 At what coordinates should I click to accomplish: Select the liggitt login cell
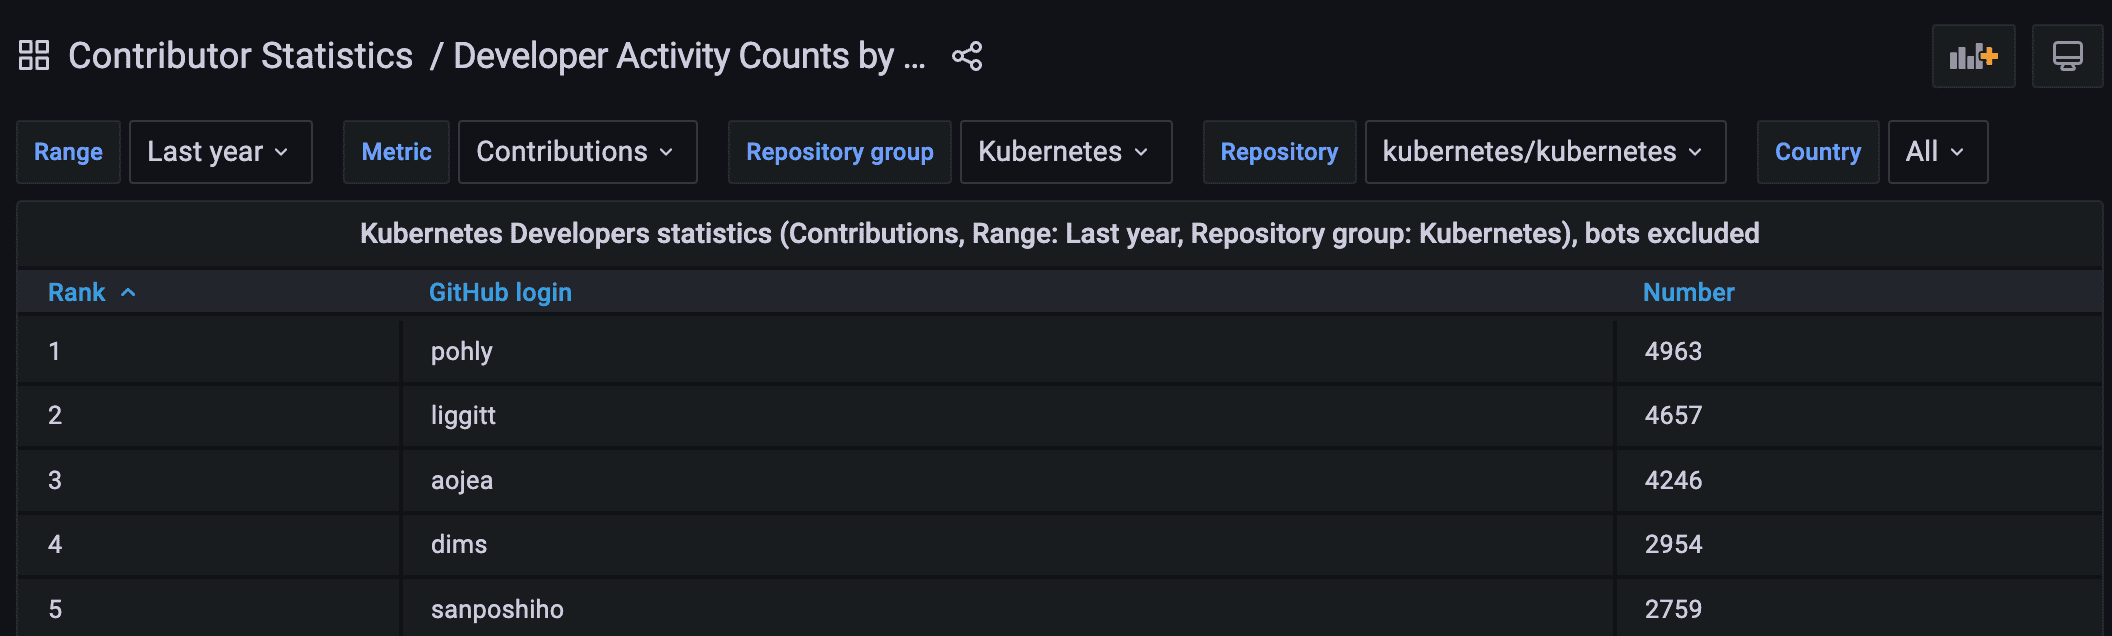pyautogui.click(x=463, y=416)
